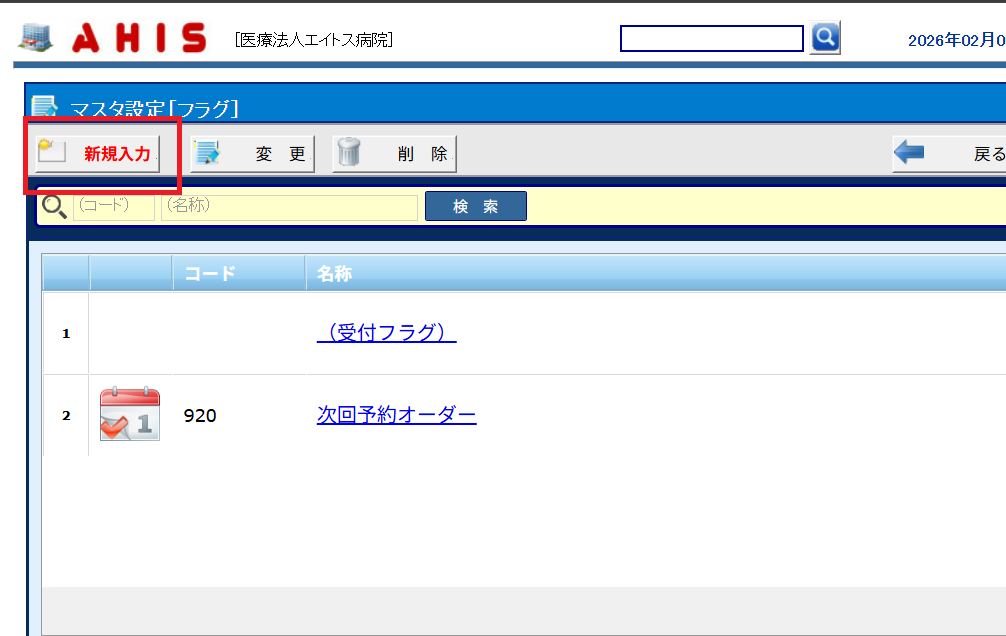Go back with the 戻る arrow button
The height and width of the screenshot is (636, 1006).
point(948,154)
